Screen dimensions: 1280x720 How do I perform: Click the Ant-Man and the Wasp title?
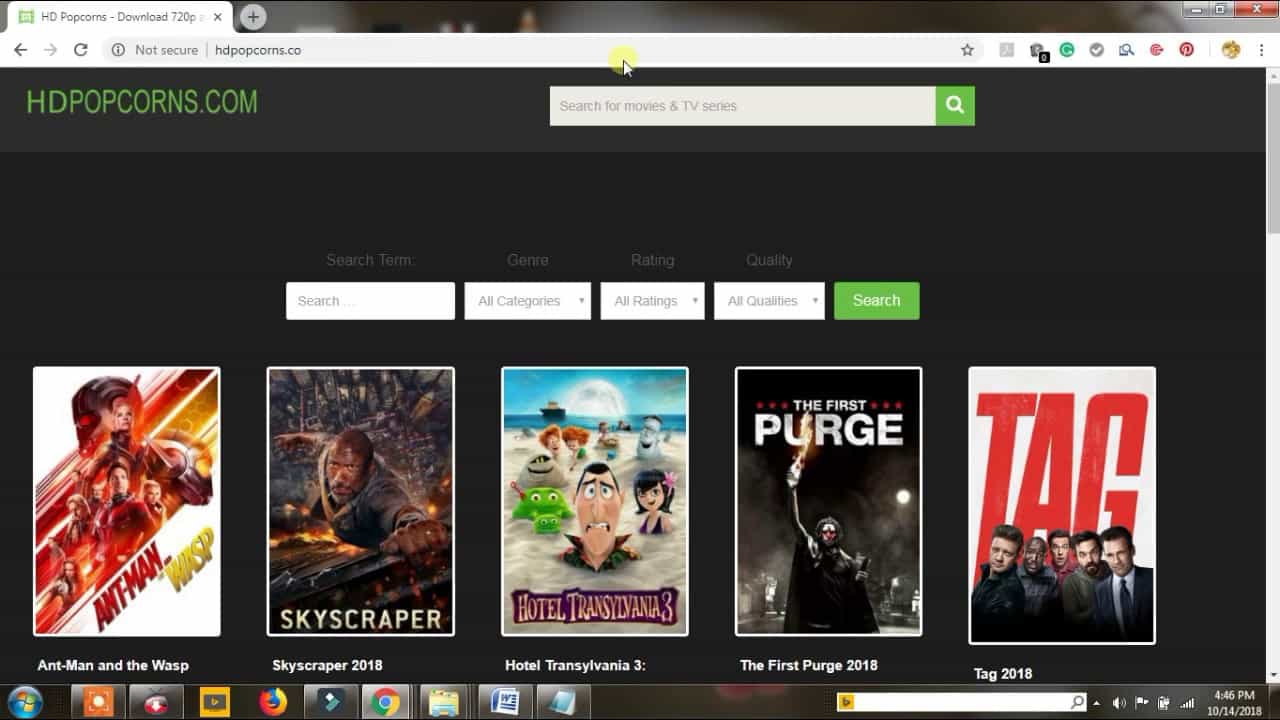pos(113,665)
